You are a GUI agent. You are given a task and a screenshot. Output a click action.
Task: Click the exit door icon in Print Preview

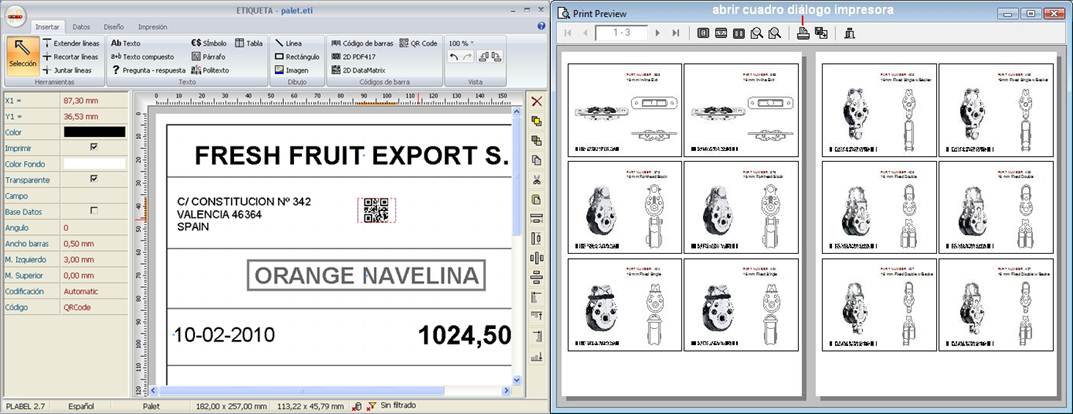pos(850,33)
